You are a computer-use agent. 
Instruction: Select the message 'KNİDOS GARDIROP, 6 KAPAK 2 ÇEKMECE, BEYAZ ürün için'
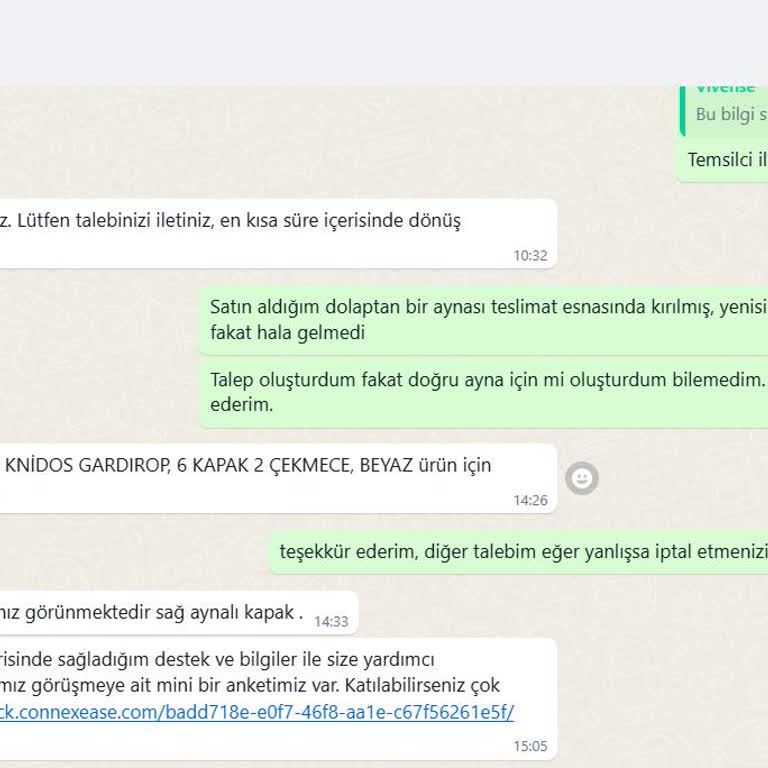[248, 465]
